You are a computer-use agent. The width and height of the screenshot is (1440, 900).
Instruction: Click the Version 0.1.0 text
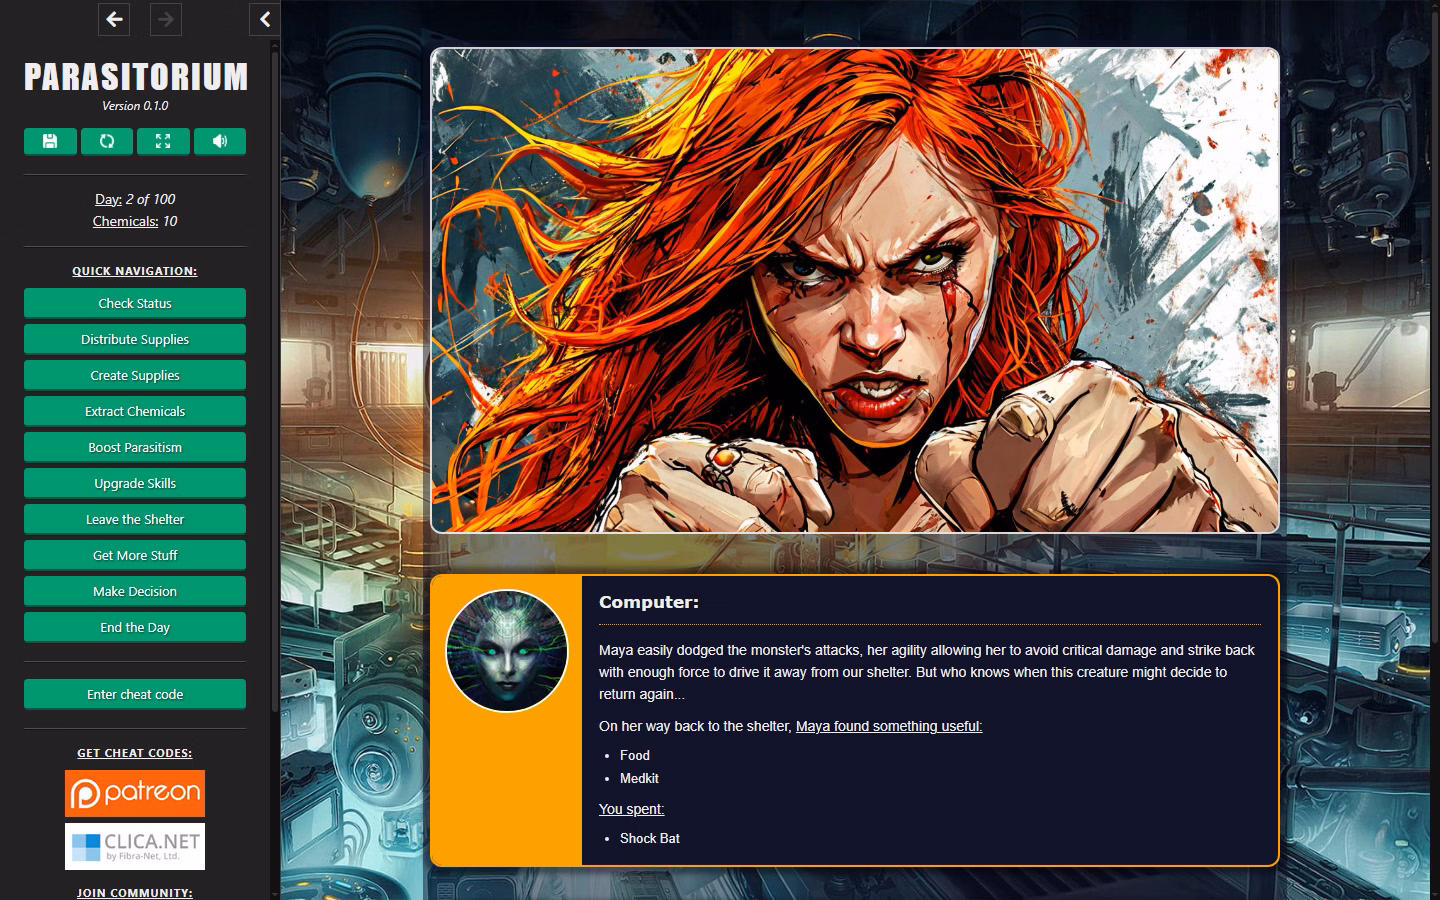(135, 106)
